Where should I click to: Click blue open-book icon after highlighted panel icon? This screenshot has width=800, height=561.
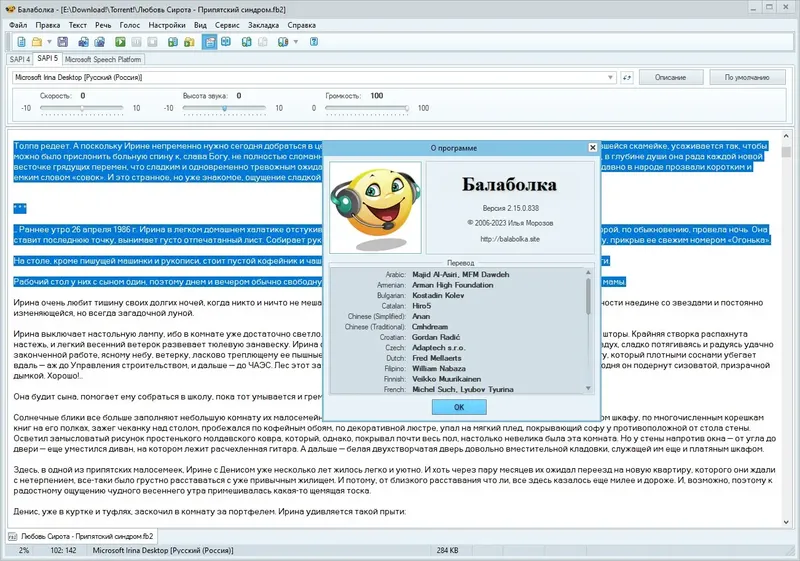point(226,42)
